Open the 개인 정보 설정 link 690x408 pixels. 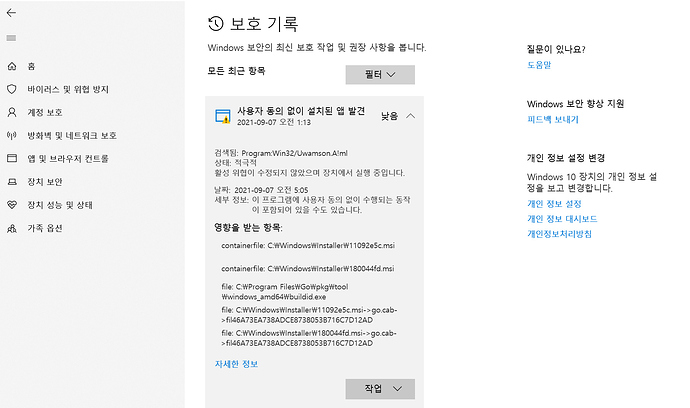point(554,204)
